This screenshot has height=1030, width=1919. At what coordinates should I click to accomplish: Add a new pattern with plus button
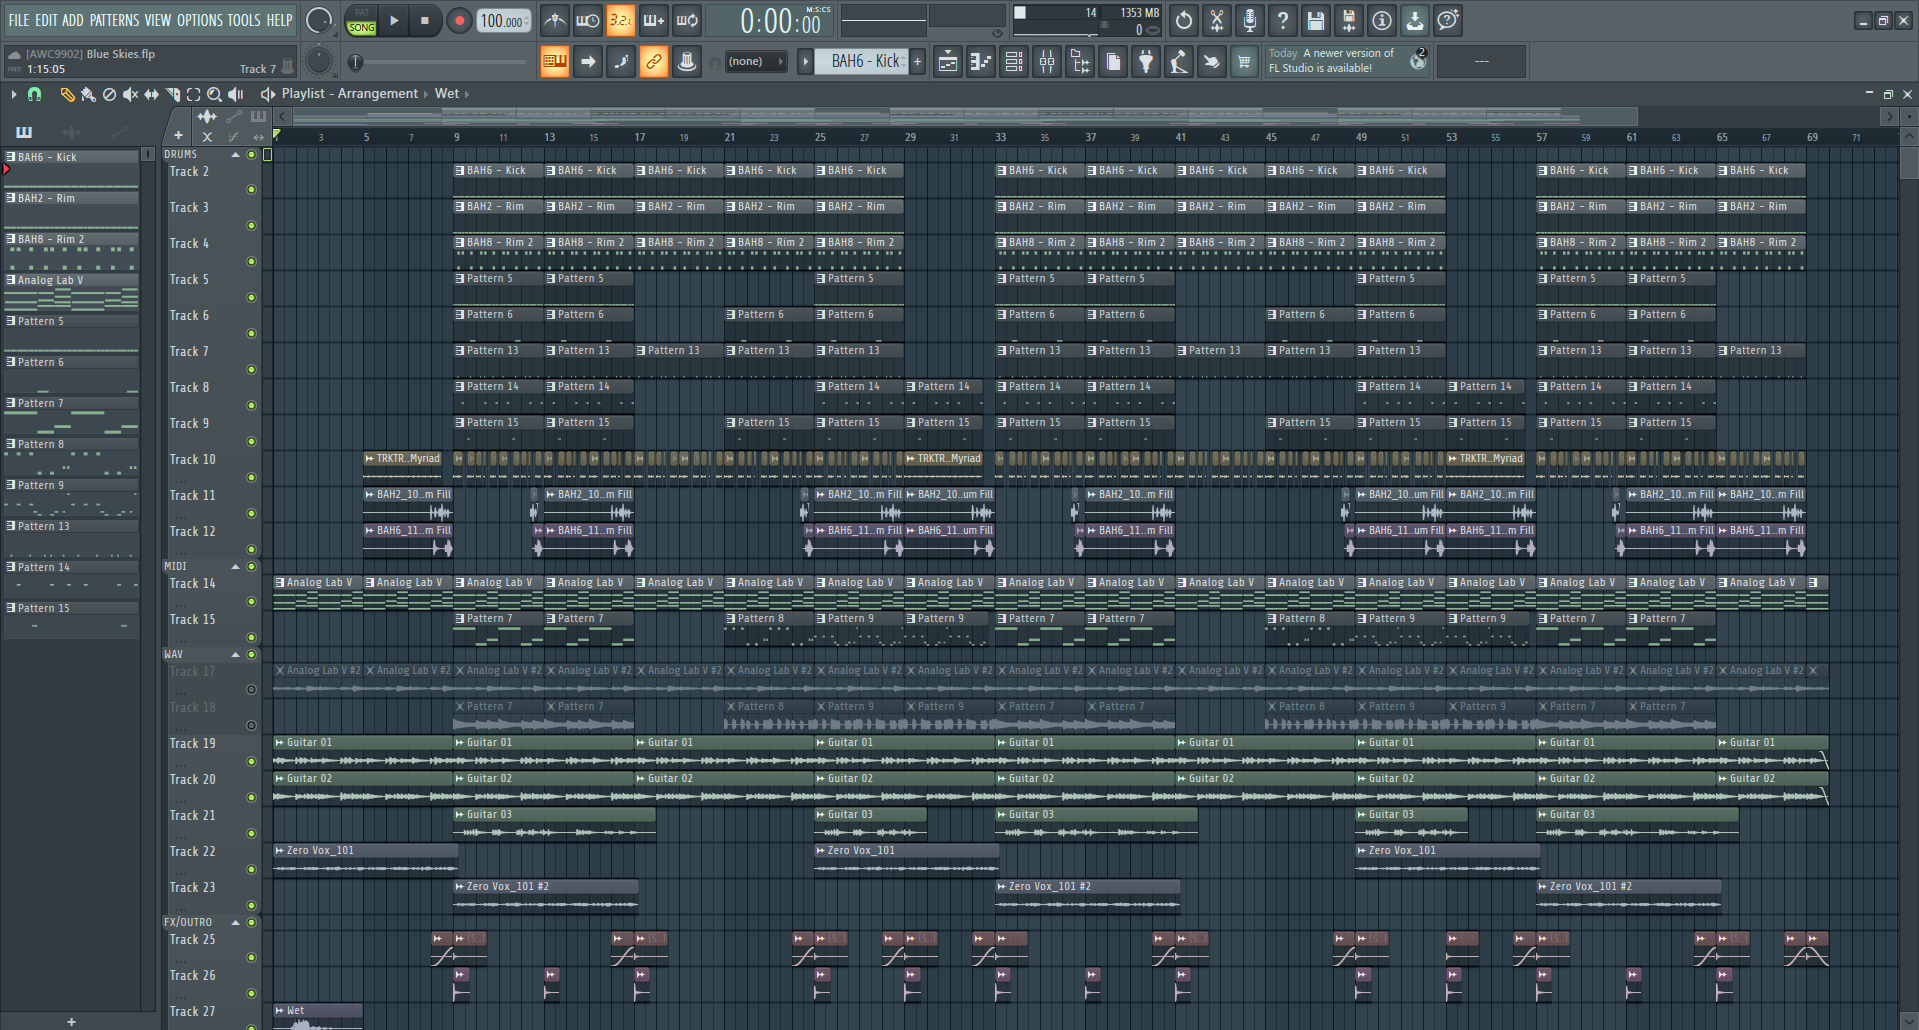(917, 62)
